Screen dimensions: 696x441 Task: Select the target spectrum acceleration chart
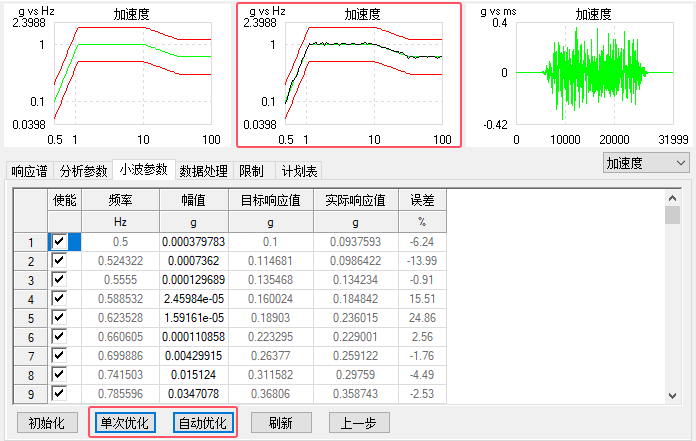point(117,75)
